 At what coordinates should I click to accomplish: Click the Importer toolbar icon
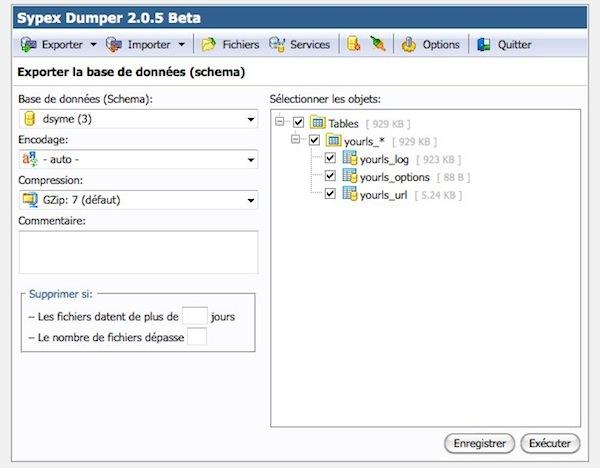click(114, 45)
